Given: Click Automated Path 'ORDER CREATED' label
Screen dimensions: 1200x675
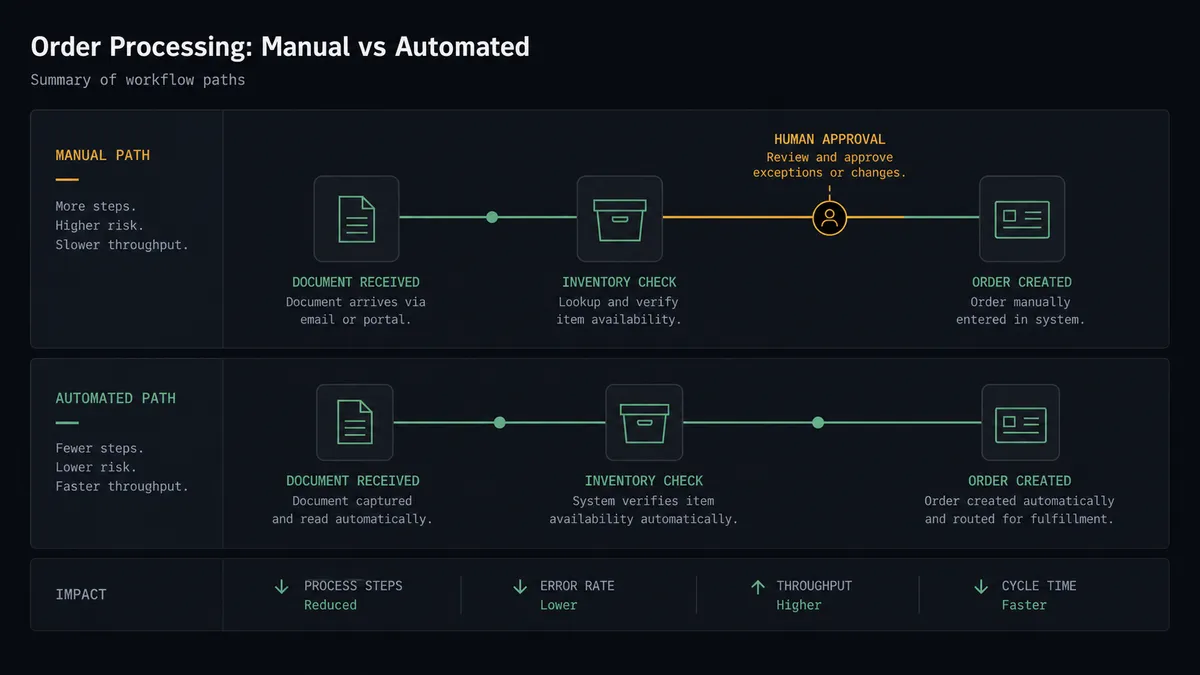Looking at the screenshot, I should [1020, 481].
